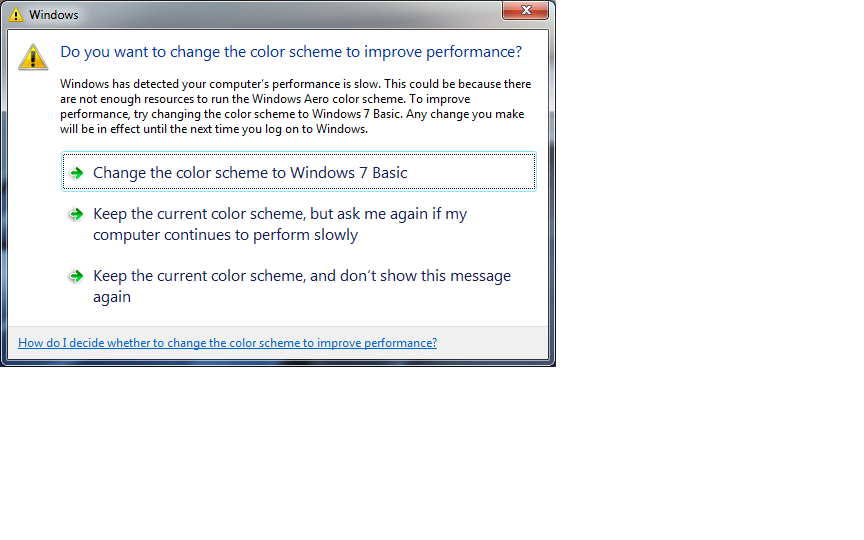The image size is (864, 540).
Task: Choose 'Change the color scheme to Windows 7 Basic'
Action: 299,172
